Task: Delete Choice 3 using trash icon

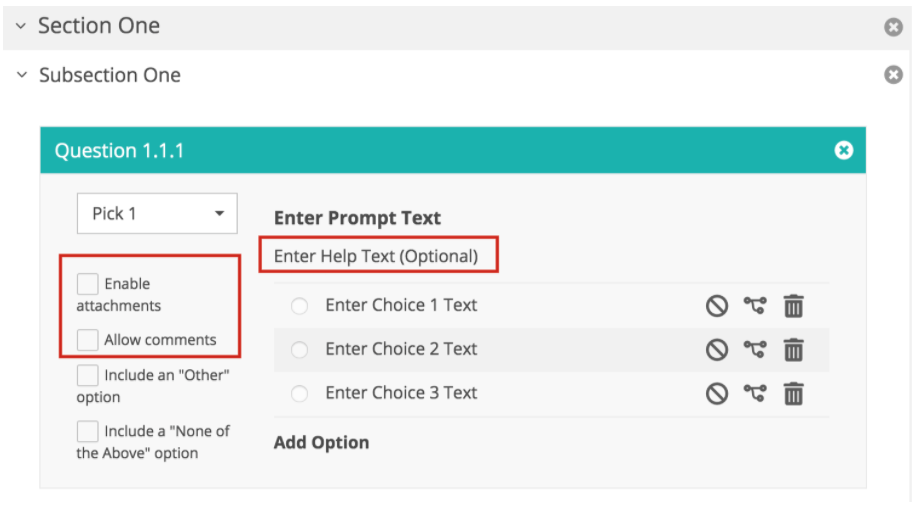Action: point(794,394)
